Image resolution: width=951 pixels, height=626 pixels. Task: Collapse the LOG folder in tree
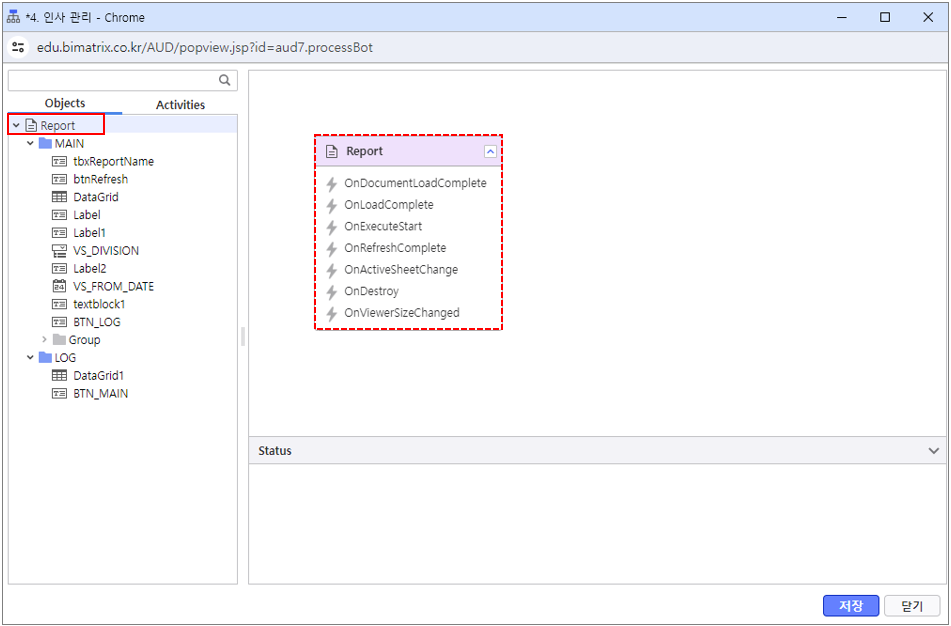coord(31,358)
